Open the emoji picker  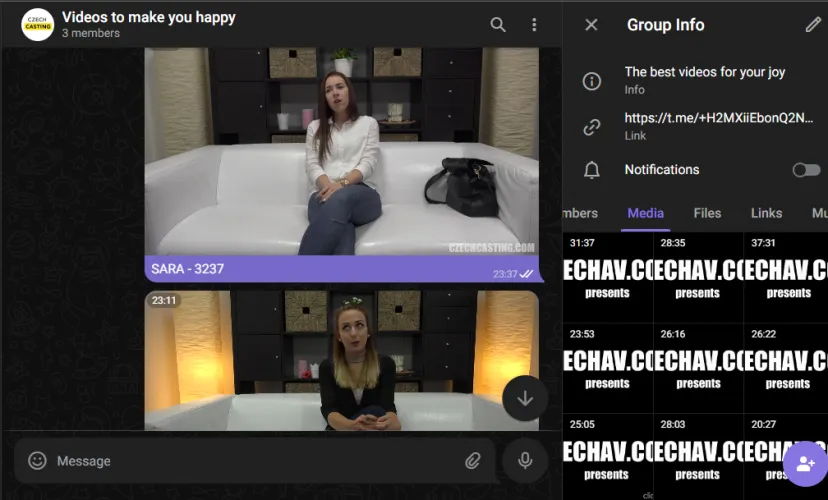[x=37, y=460]
